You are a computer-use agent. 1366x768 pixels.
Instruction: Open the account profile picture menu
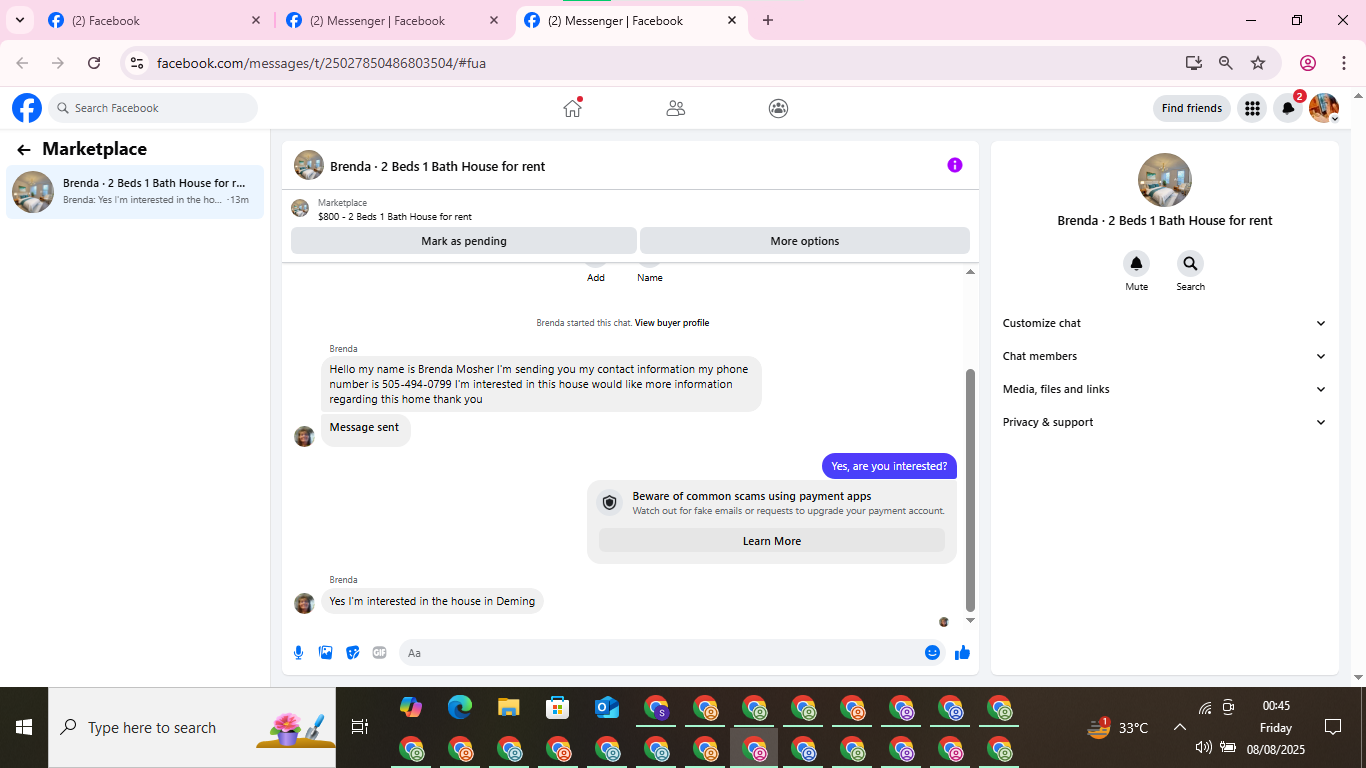click(x=1324, y=108)
